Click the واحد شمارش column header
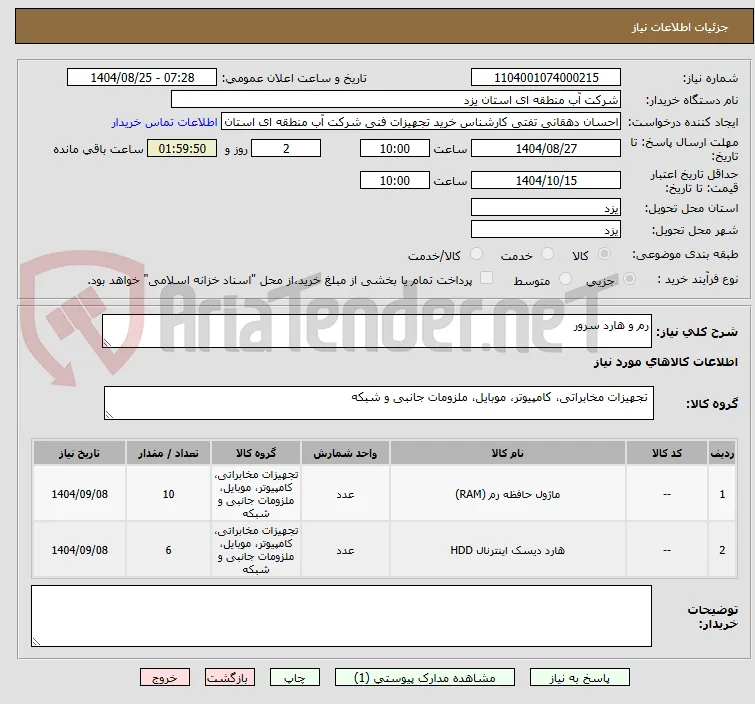The width and height of the screenshot is (755, 704). point(345,453)
